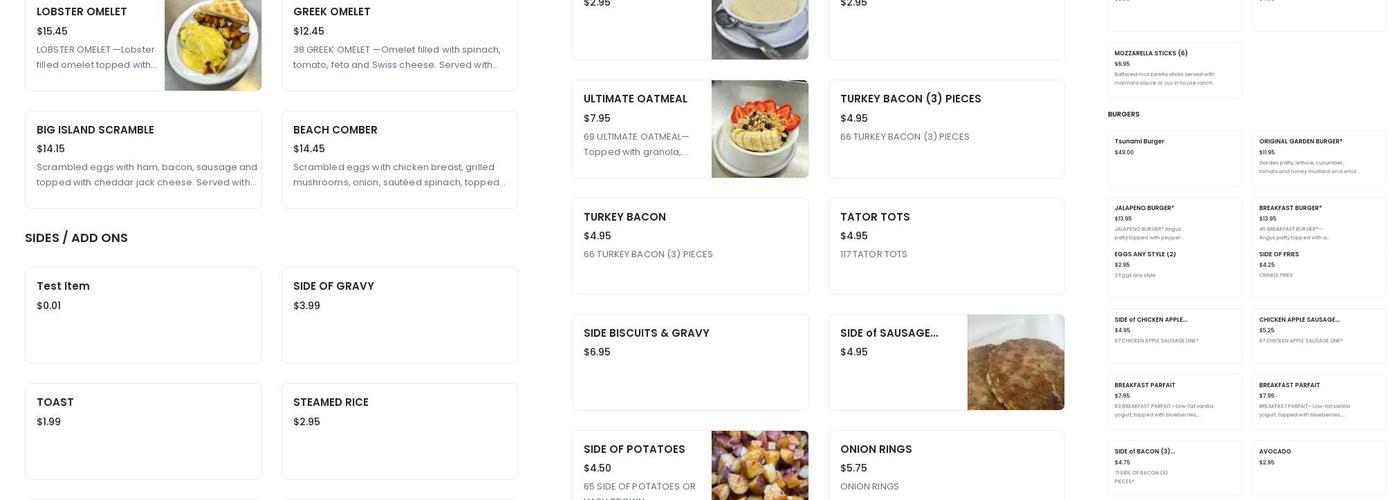Open the Lobster Omelet photo
The image size is (1400, 500).
213,45
